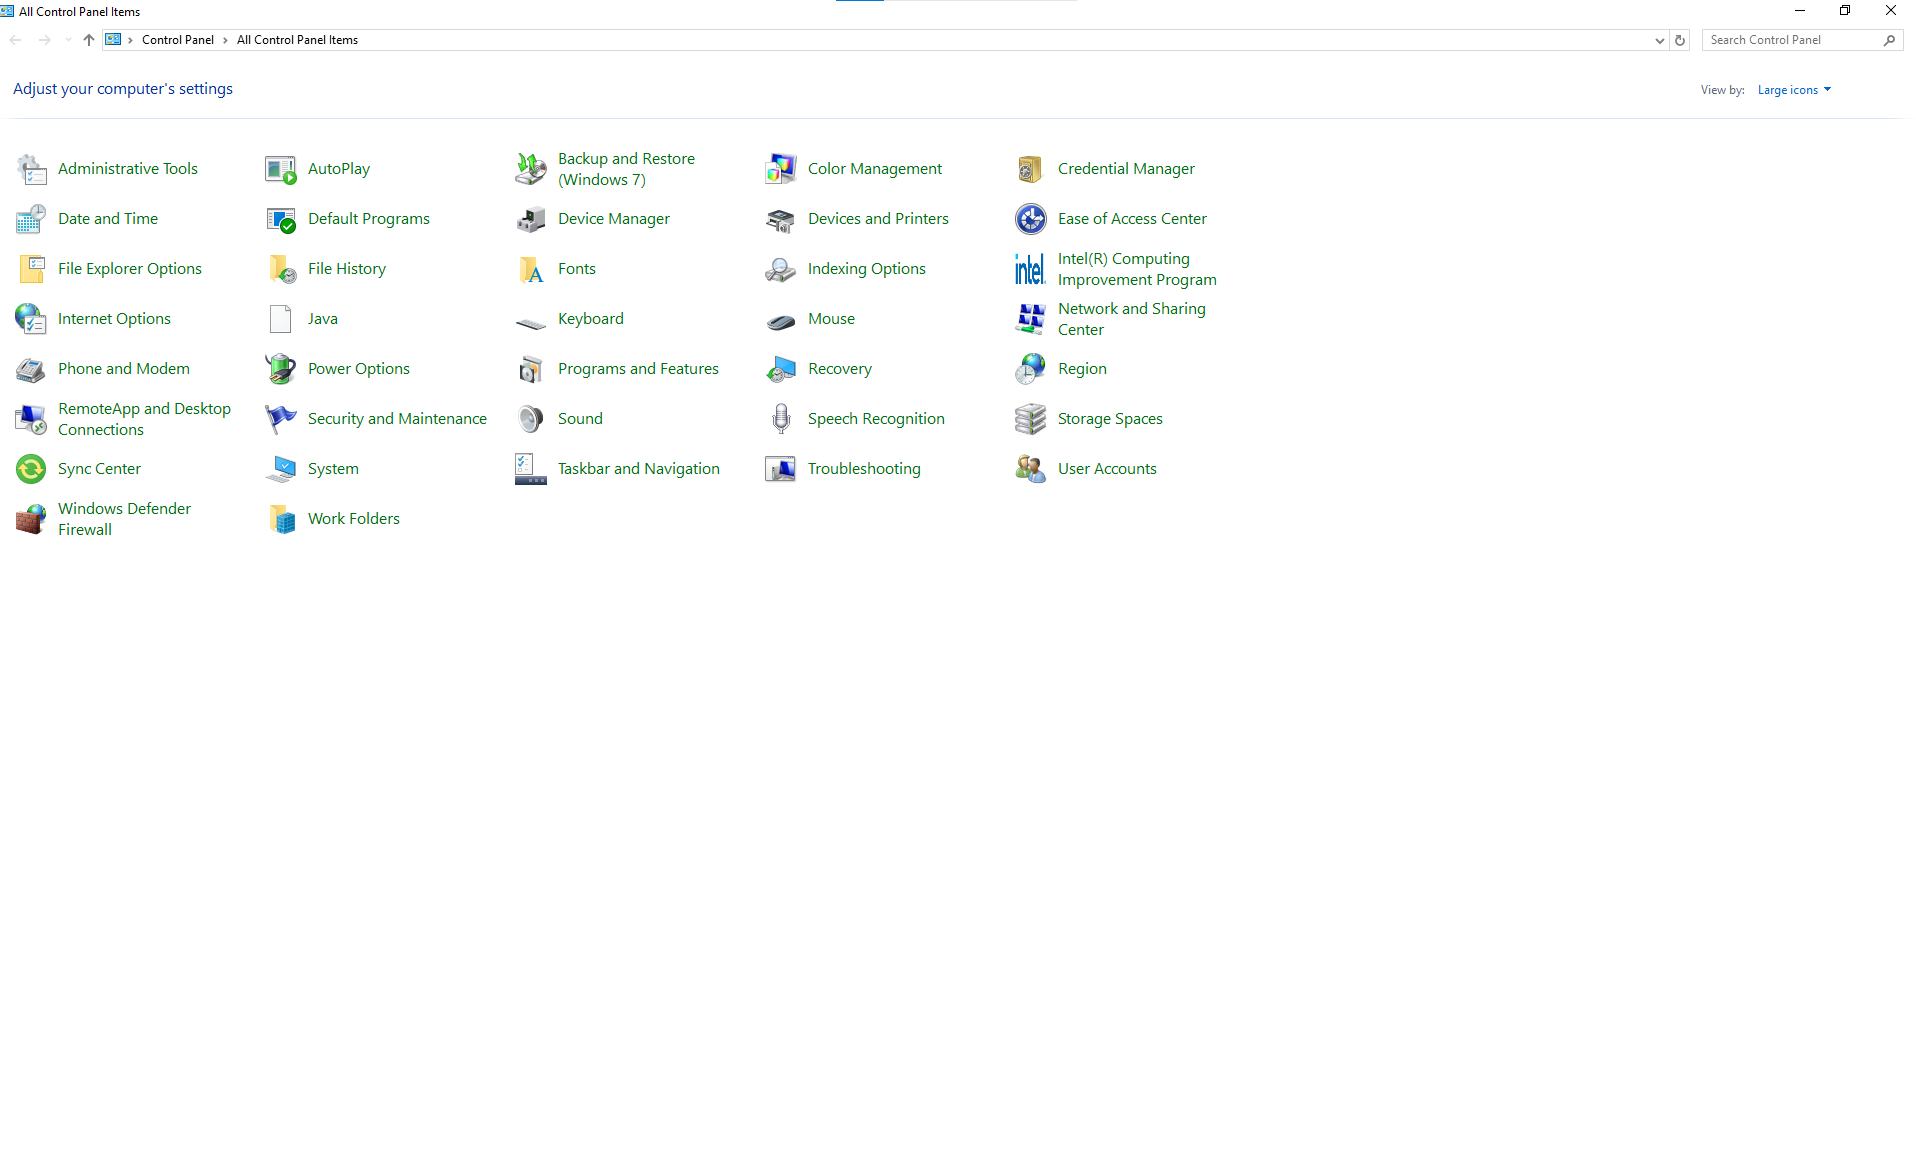1916x1160 pixels.
Task: Open the Windows Defender Firewall link
Action: tap(124, 519)
